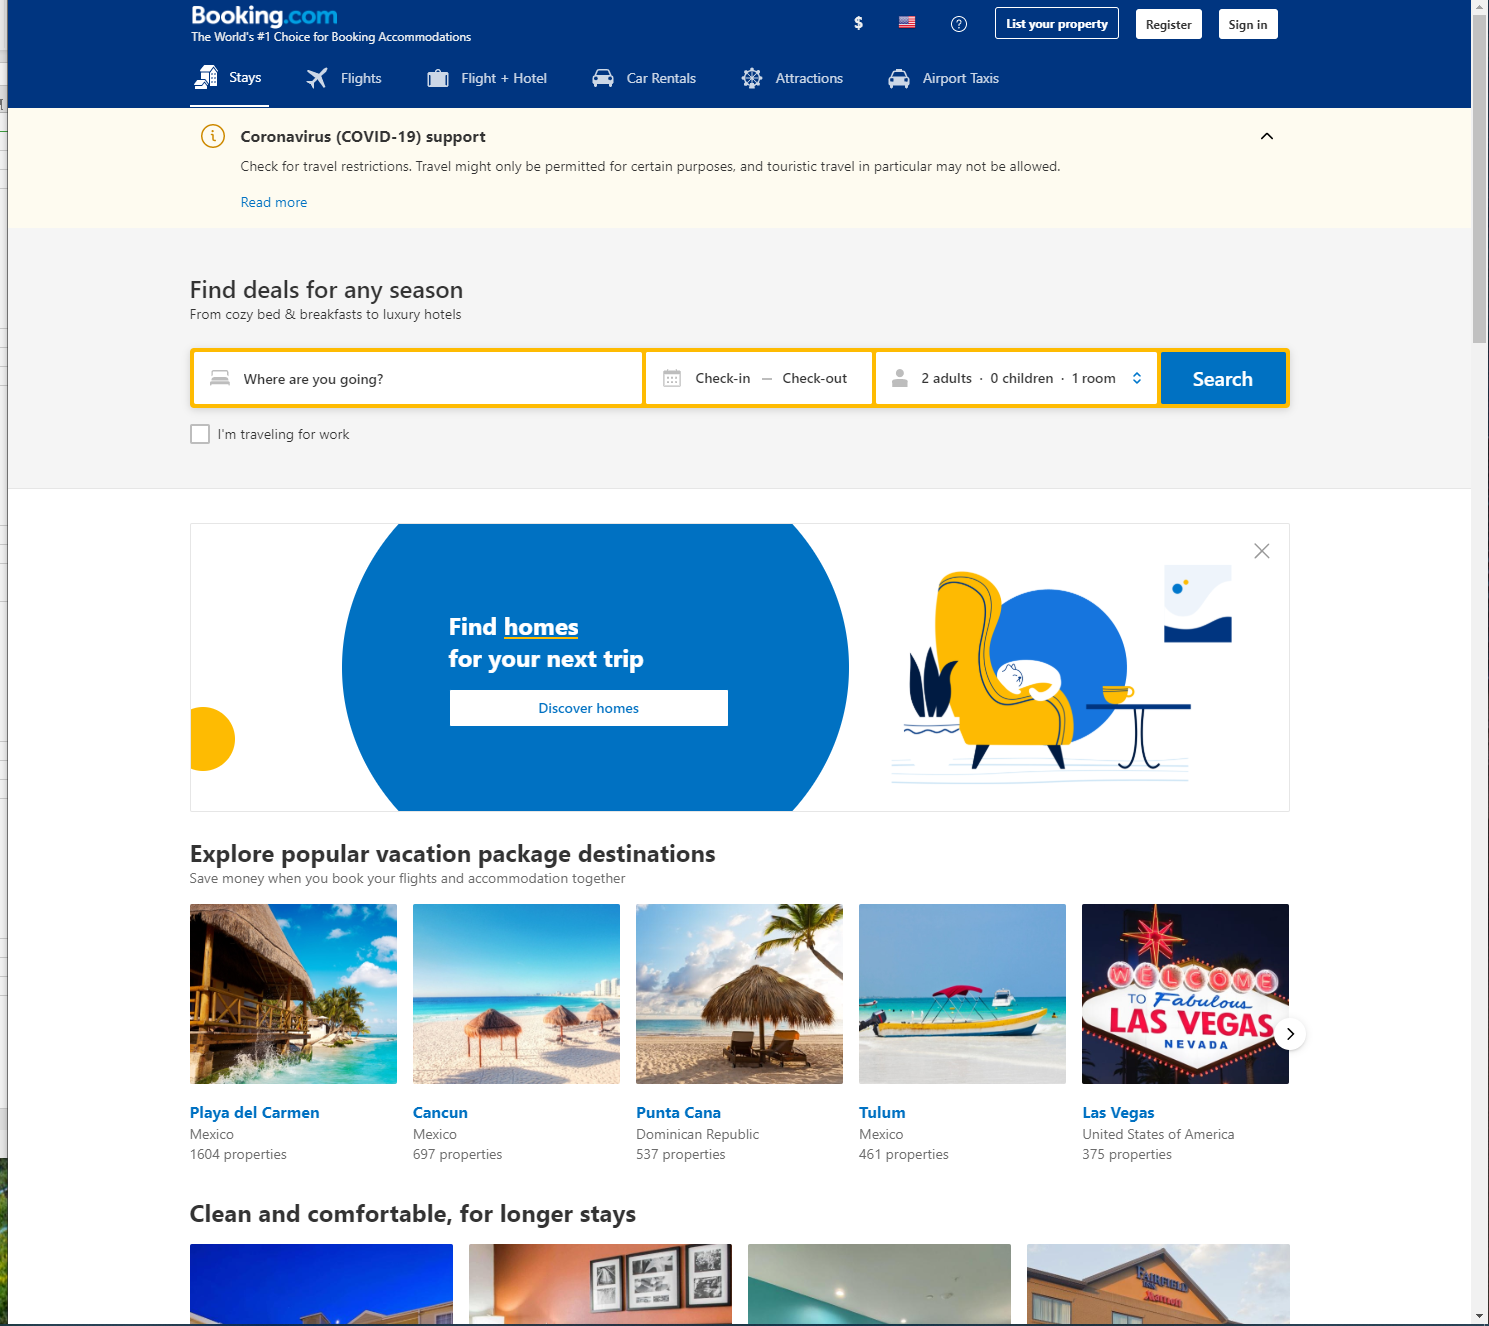Open the Attractions tab
Screen dimensions: 1489x1326
792,78
